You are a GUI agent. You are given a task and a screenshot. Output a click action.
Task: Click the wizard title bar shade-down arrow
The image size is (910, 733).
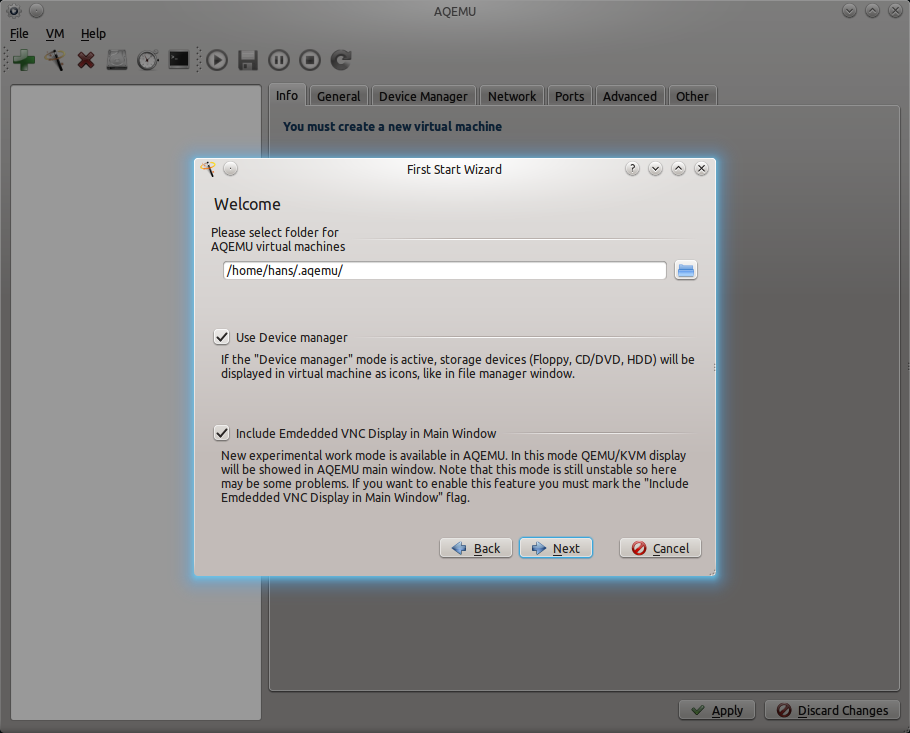click(655, 169)
